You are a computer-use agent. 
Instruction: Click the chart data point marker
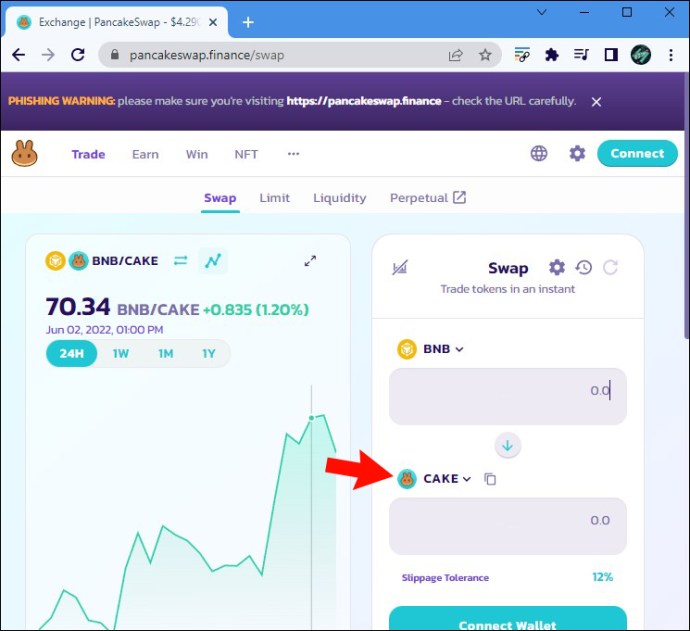tap(312, 418)
